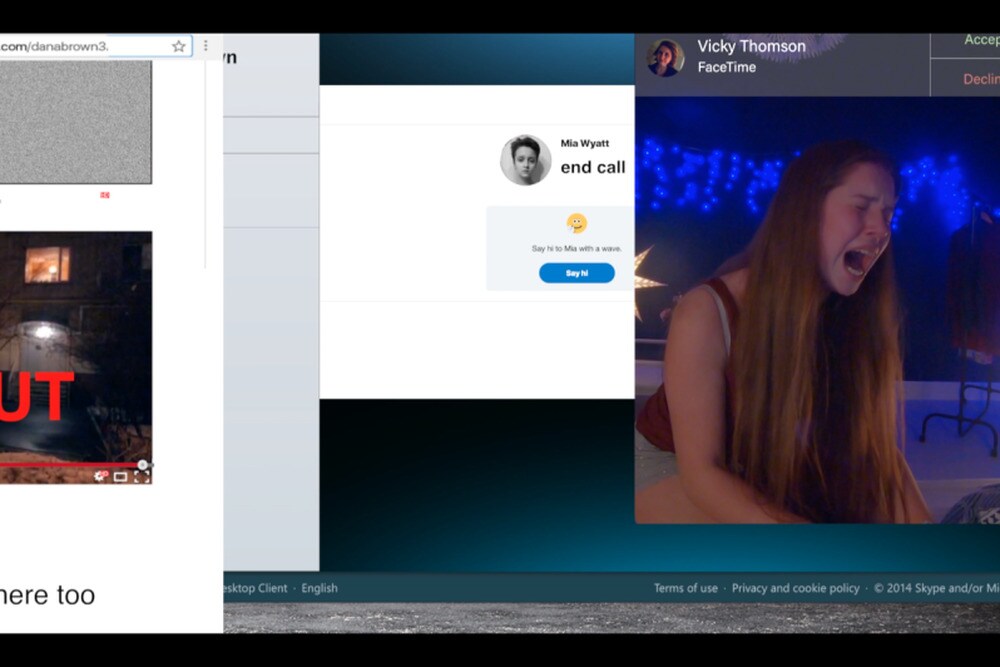Click Vicky Thomson's caller avatar
The image size is (1000, 667).
(x=665, y=57)
